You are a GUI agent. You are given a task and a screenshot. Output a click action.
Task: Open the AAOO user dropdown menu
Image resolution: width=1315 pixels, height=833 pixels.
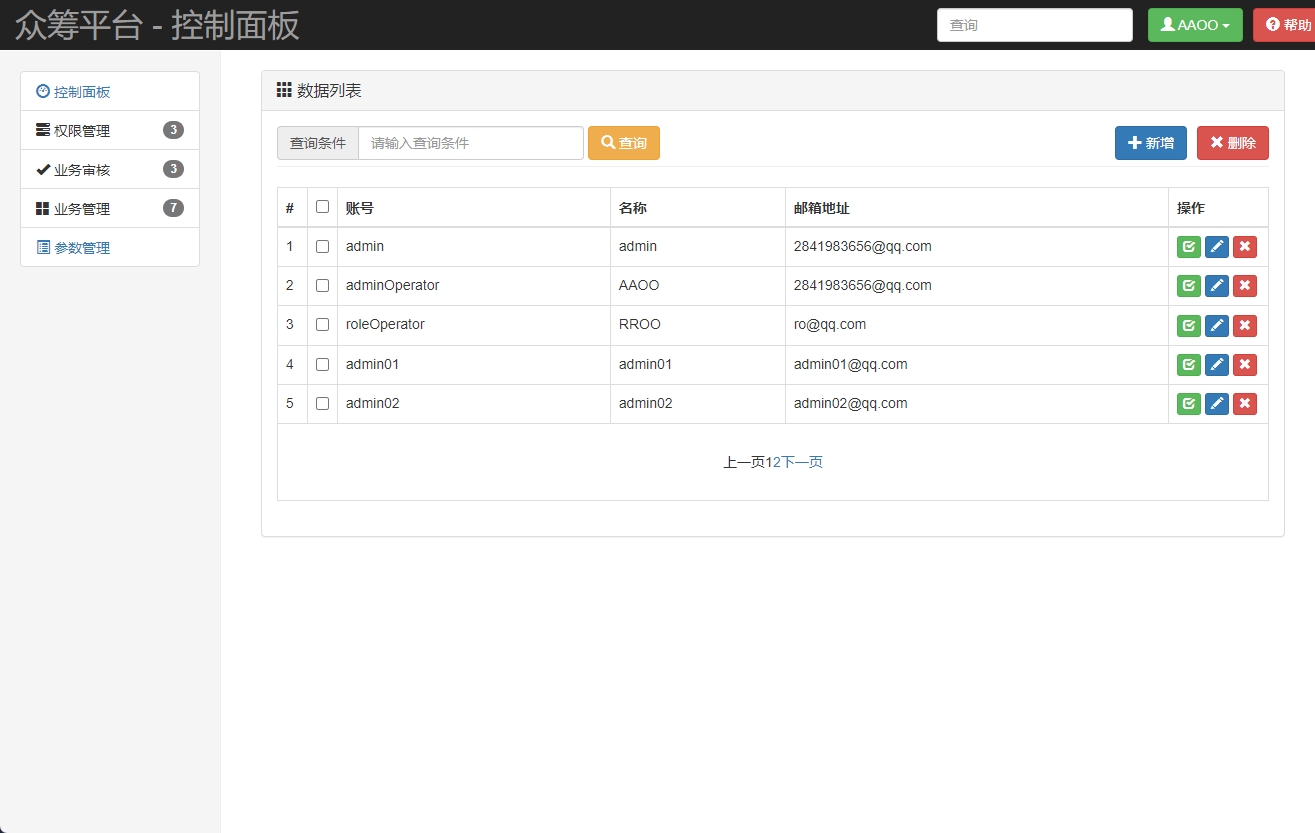click(1195, 25)
